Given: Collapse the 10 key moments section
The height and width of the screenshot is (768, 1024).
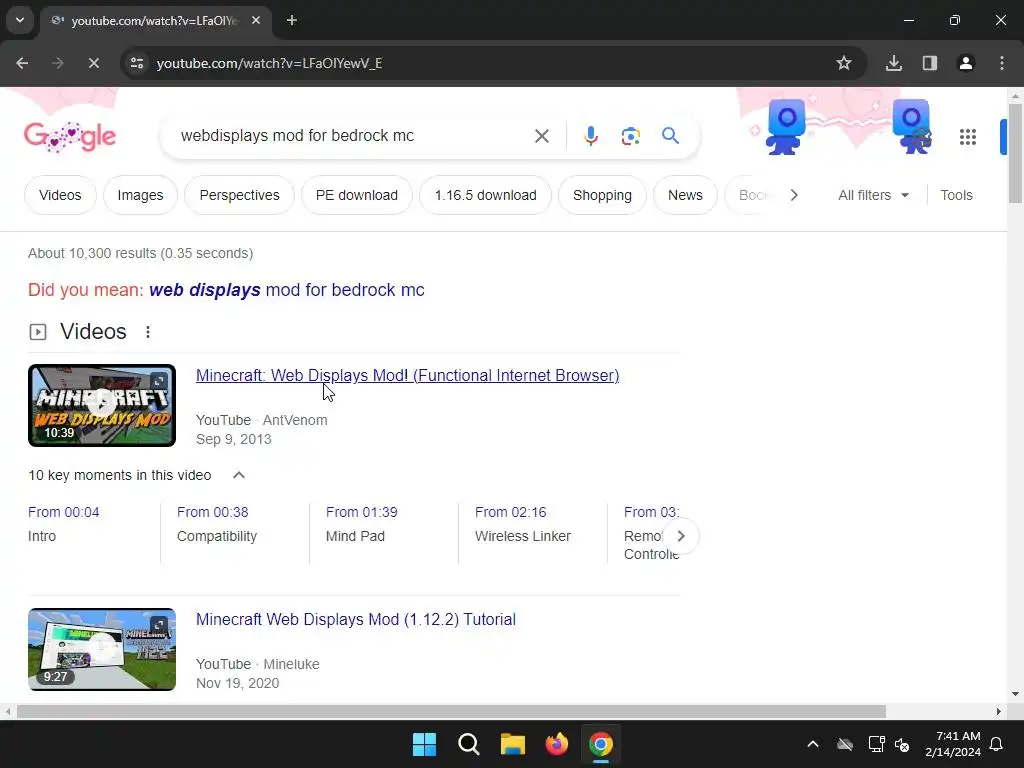Looking at the screenshot, I should [239, 475].
